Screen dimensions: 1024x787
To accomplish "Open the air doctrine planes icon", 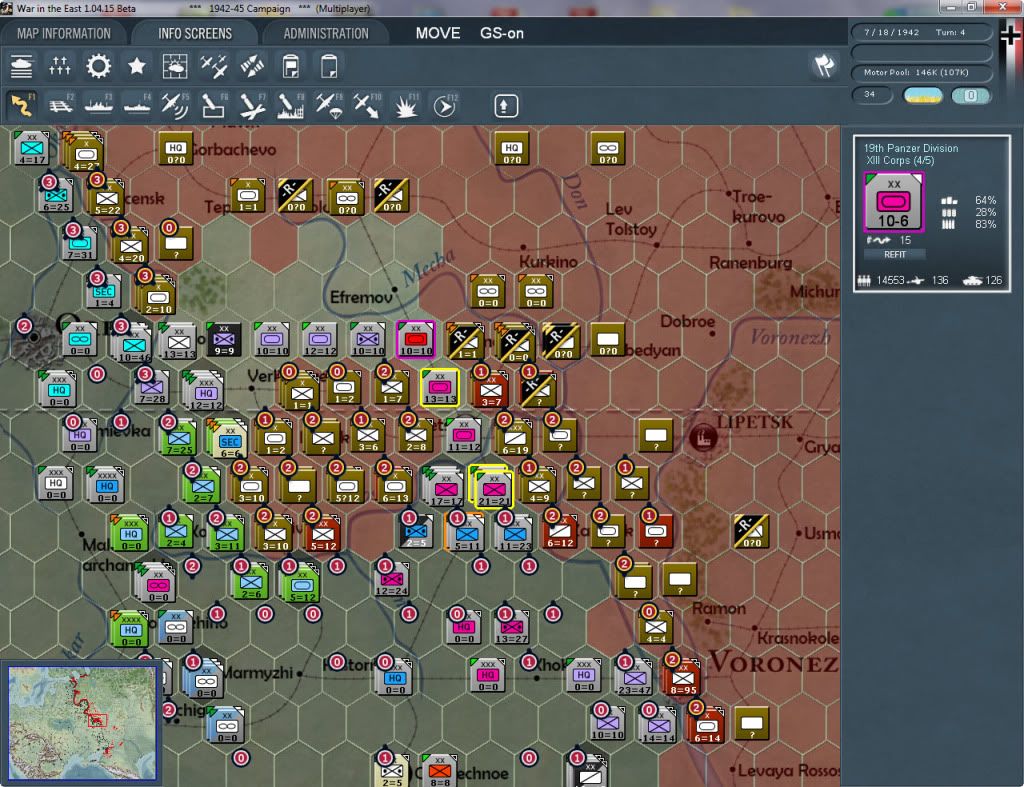I will coord(214,66).
